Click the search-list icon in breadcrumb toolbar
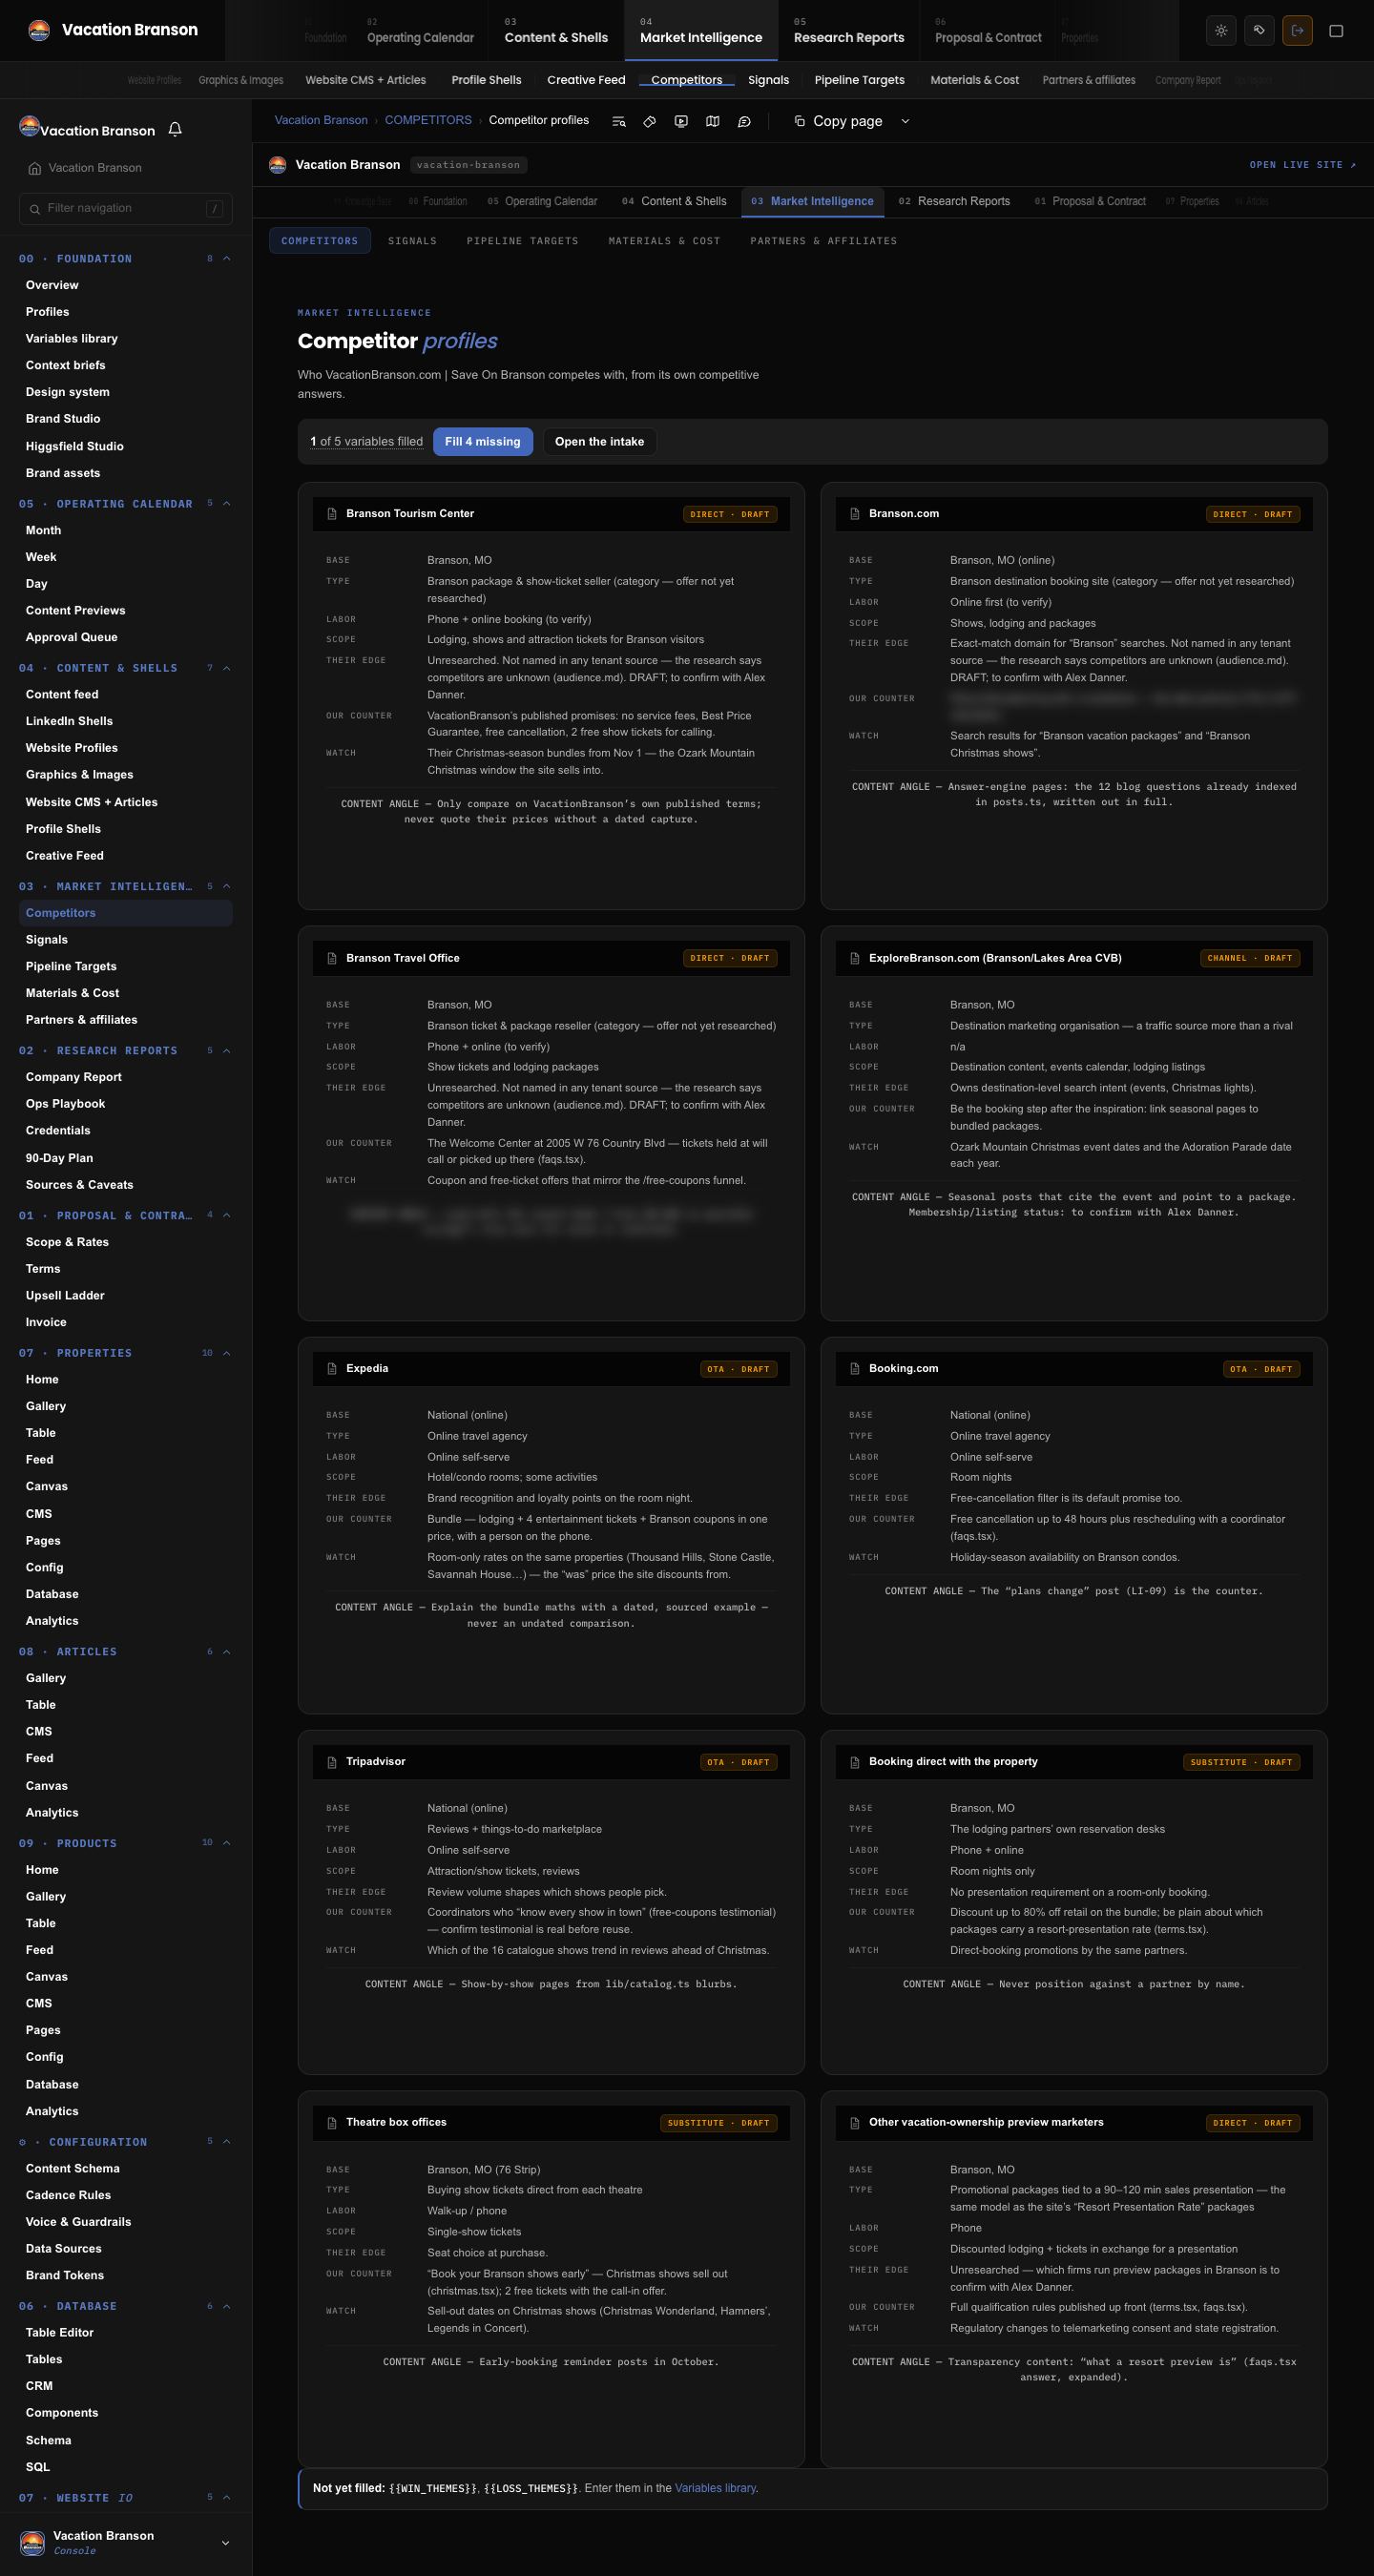The height and width of the screenshot is (2576, 1374). [x=619, y=121]
